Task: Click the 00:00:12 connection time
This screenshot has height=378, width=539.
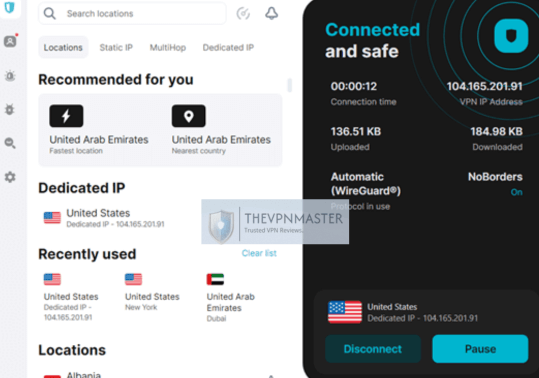Action: tap(354, 86)
